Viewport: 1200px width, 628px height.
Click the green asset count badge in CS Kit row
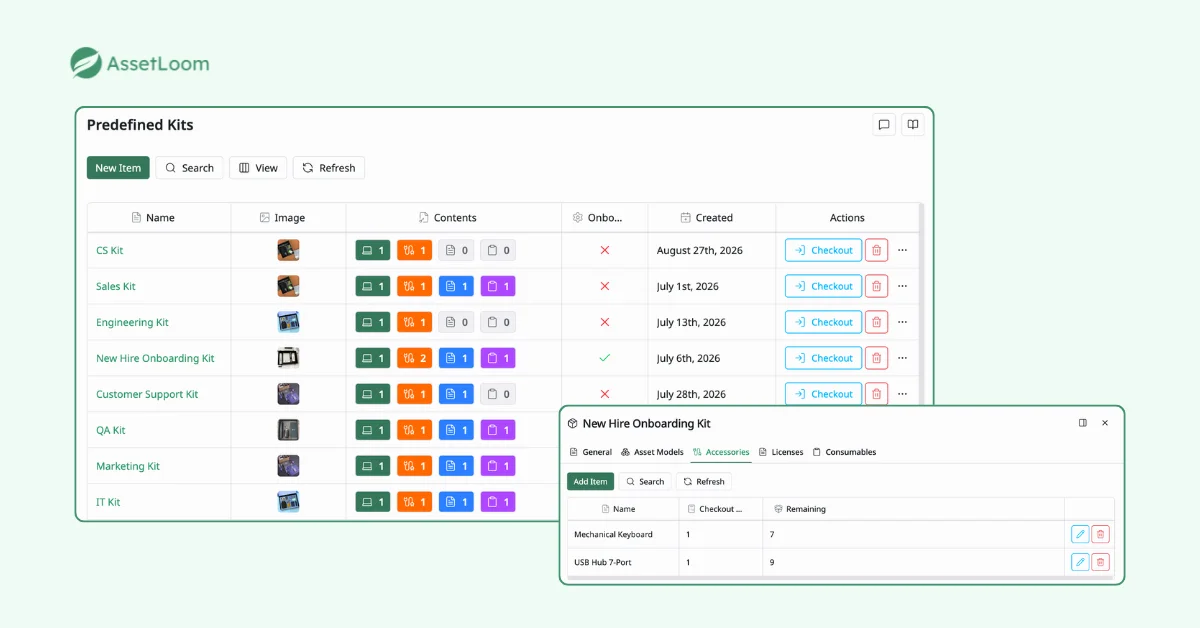coord(373,250)
